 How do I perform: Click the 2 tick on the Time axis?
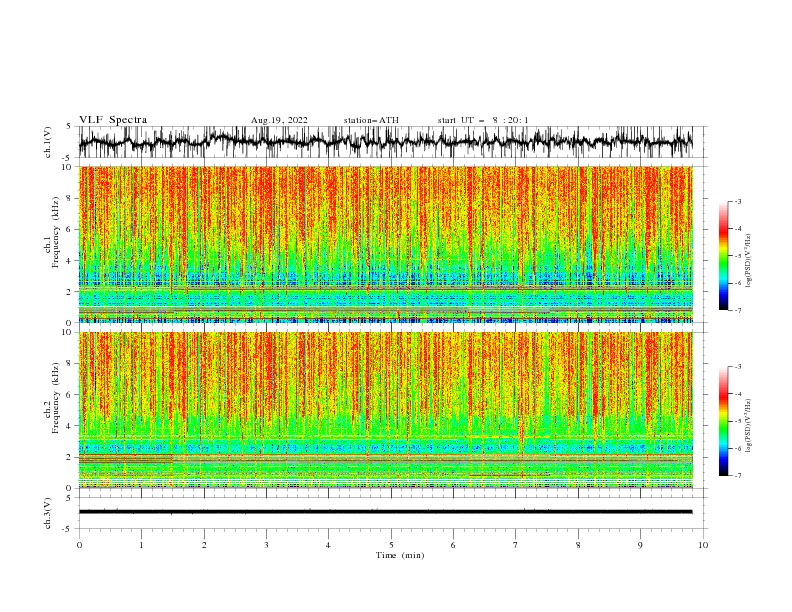click(204, 545)
